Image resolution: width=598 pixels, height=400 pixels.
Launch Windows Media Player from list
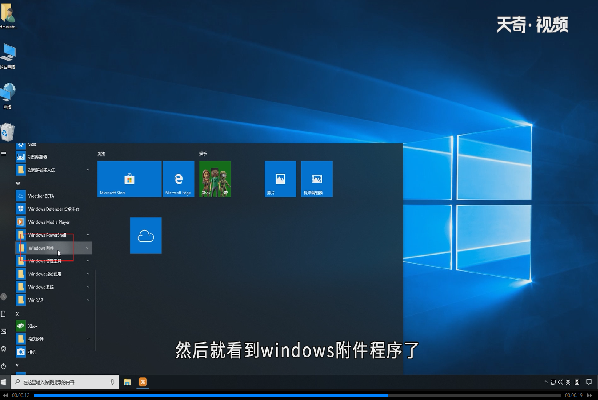pos(53,222)
